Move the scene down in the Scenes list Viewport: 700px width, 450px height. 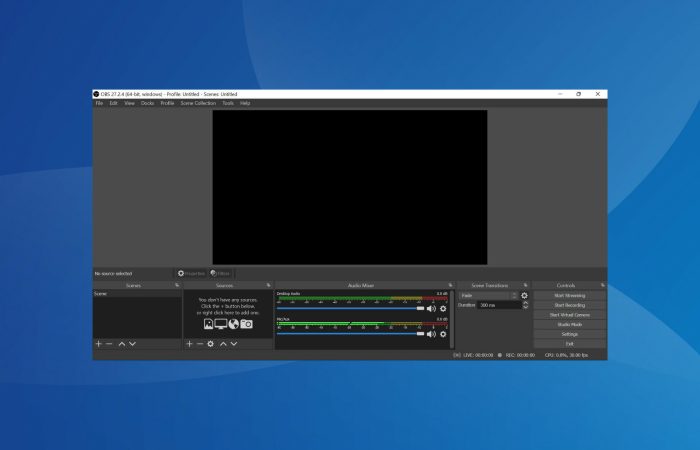[132, 344]
